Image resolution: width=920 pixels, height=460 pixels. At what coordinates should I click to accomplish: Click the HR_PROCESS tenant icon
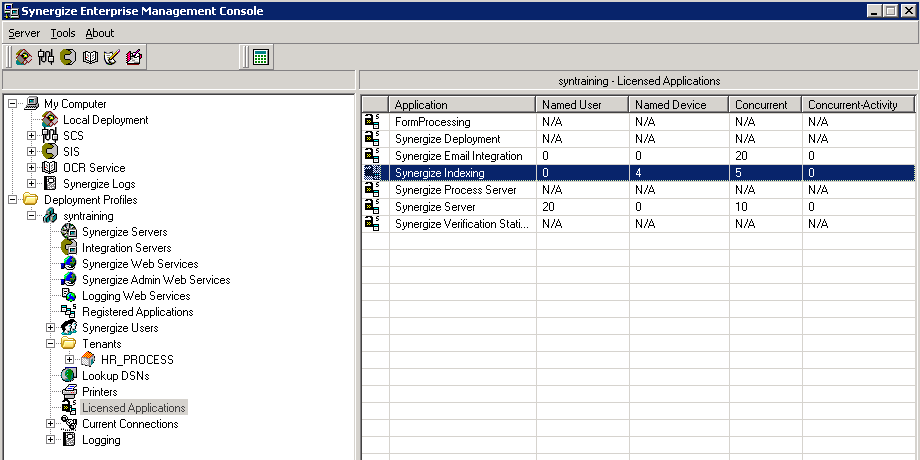(87, 359)
